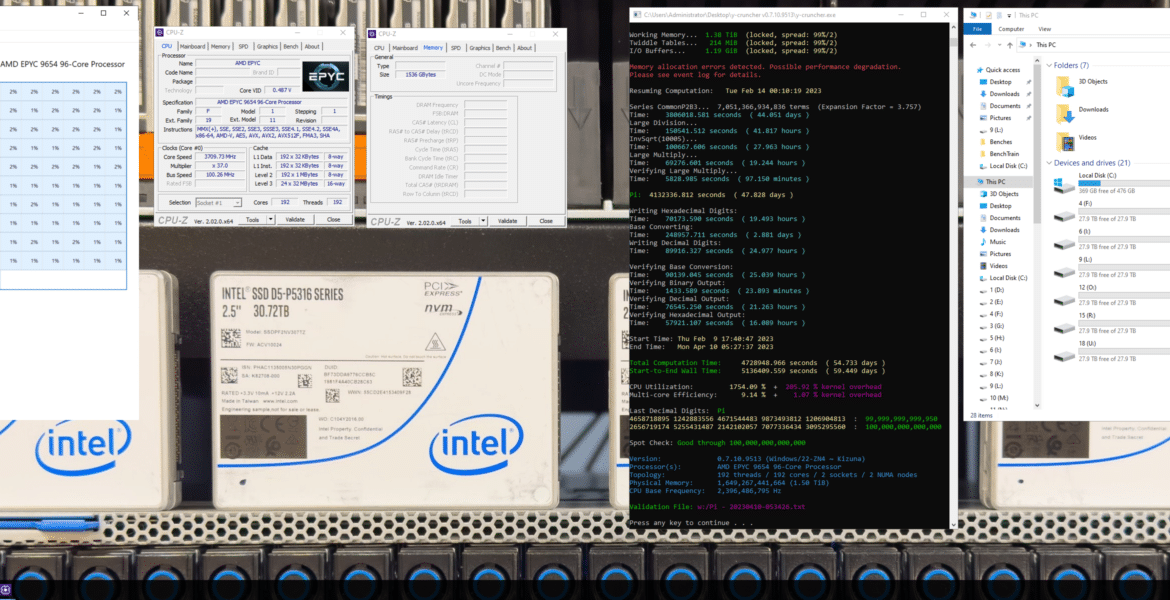Select the Videos folder icon under Folders
Viewport: 1170px width, 600px height.
(1065, 140)
